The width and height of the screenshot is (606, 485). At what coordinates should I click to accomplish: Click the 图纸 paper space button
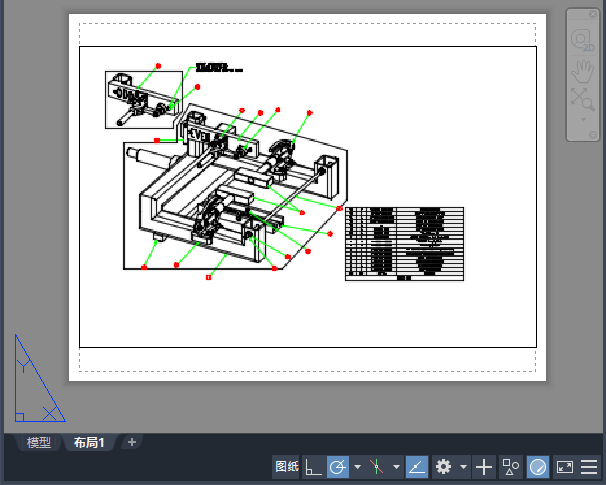click(286, 467)
